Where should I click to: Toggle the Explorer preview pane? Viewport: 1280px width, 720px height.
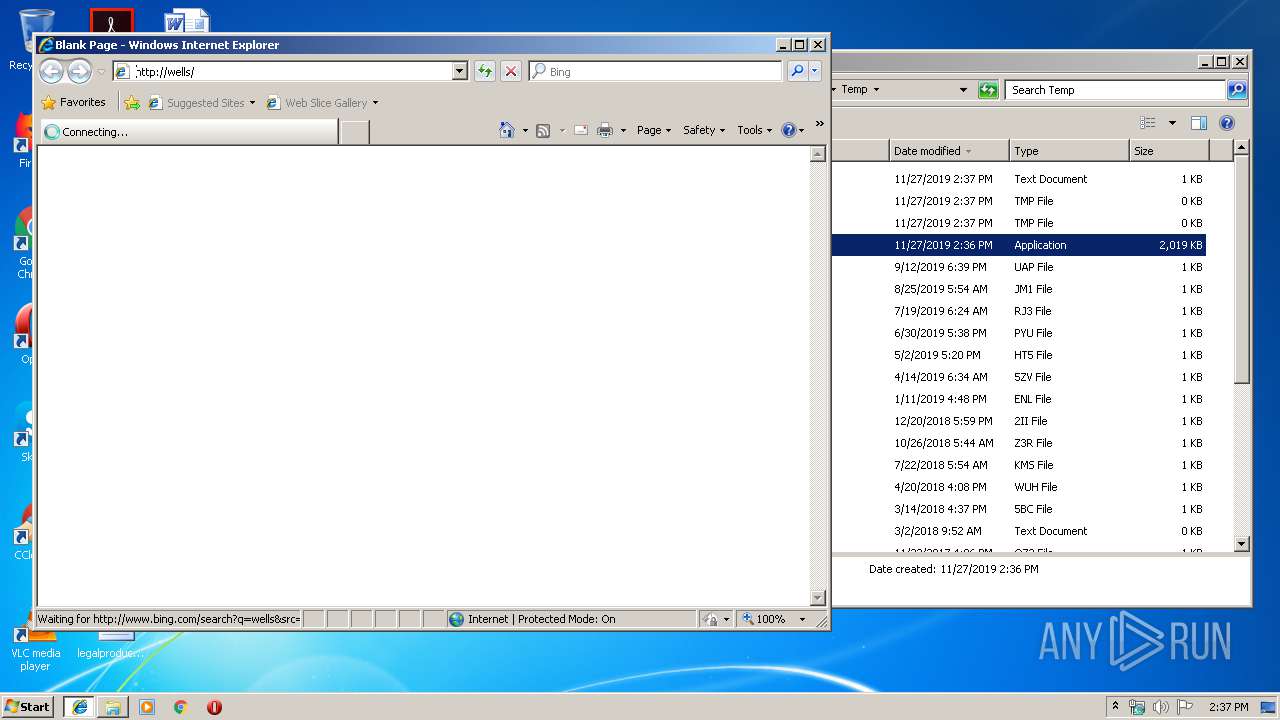click(1199, 123)
